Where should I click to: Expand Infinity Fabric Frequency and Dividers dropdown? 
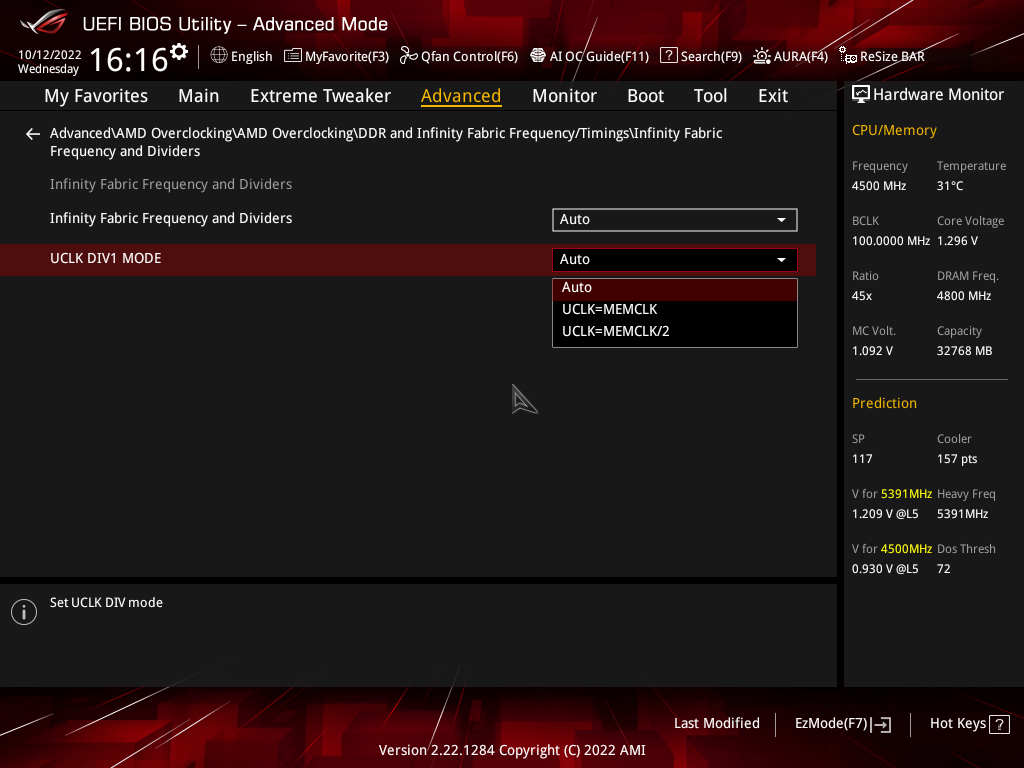675,220
